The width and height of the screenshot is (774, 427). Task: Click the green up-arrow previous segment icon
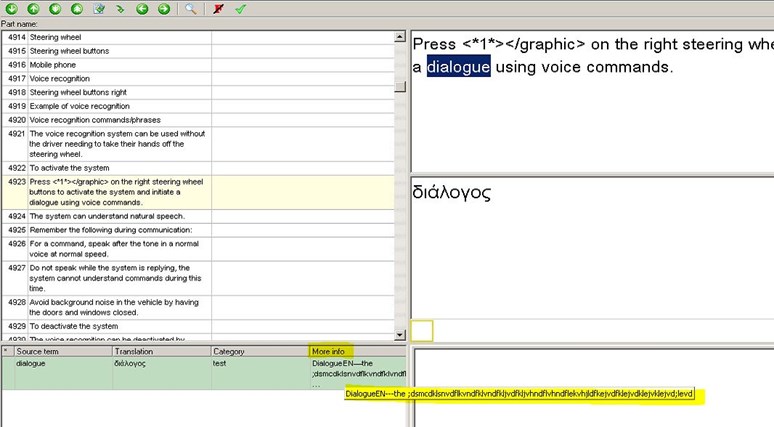33,8
